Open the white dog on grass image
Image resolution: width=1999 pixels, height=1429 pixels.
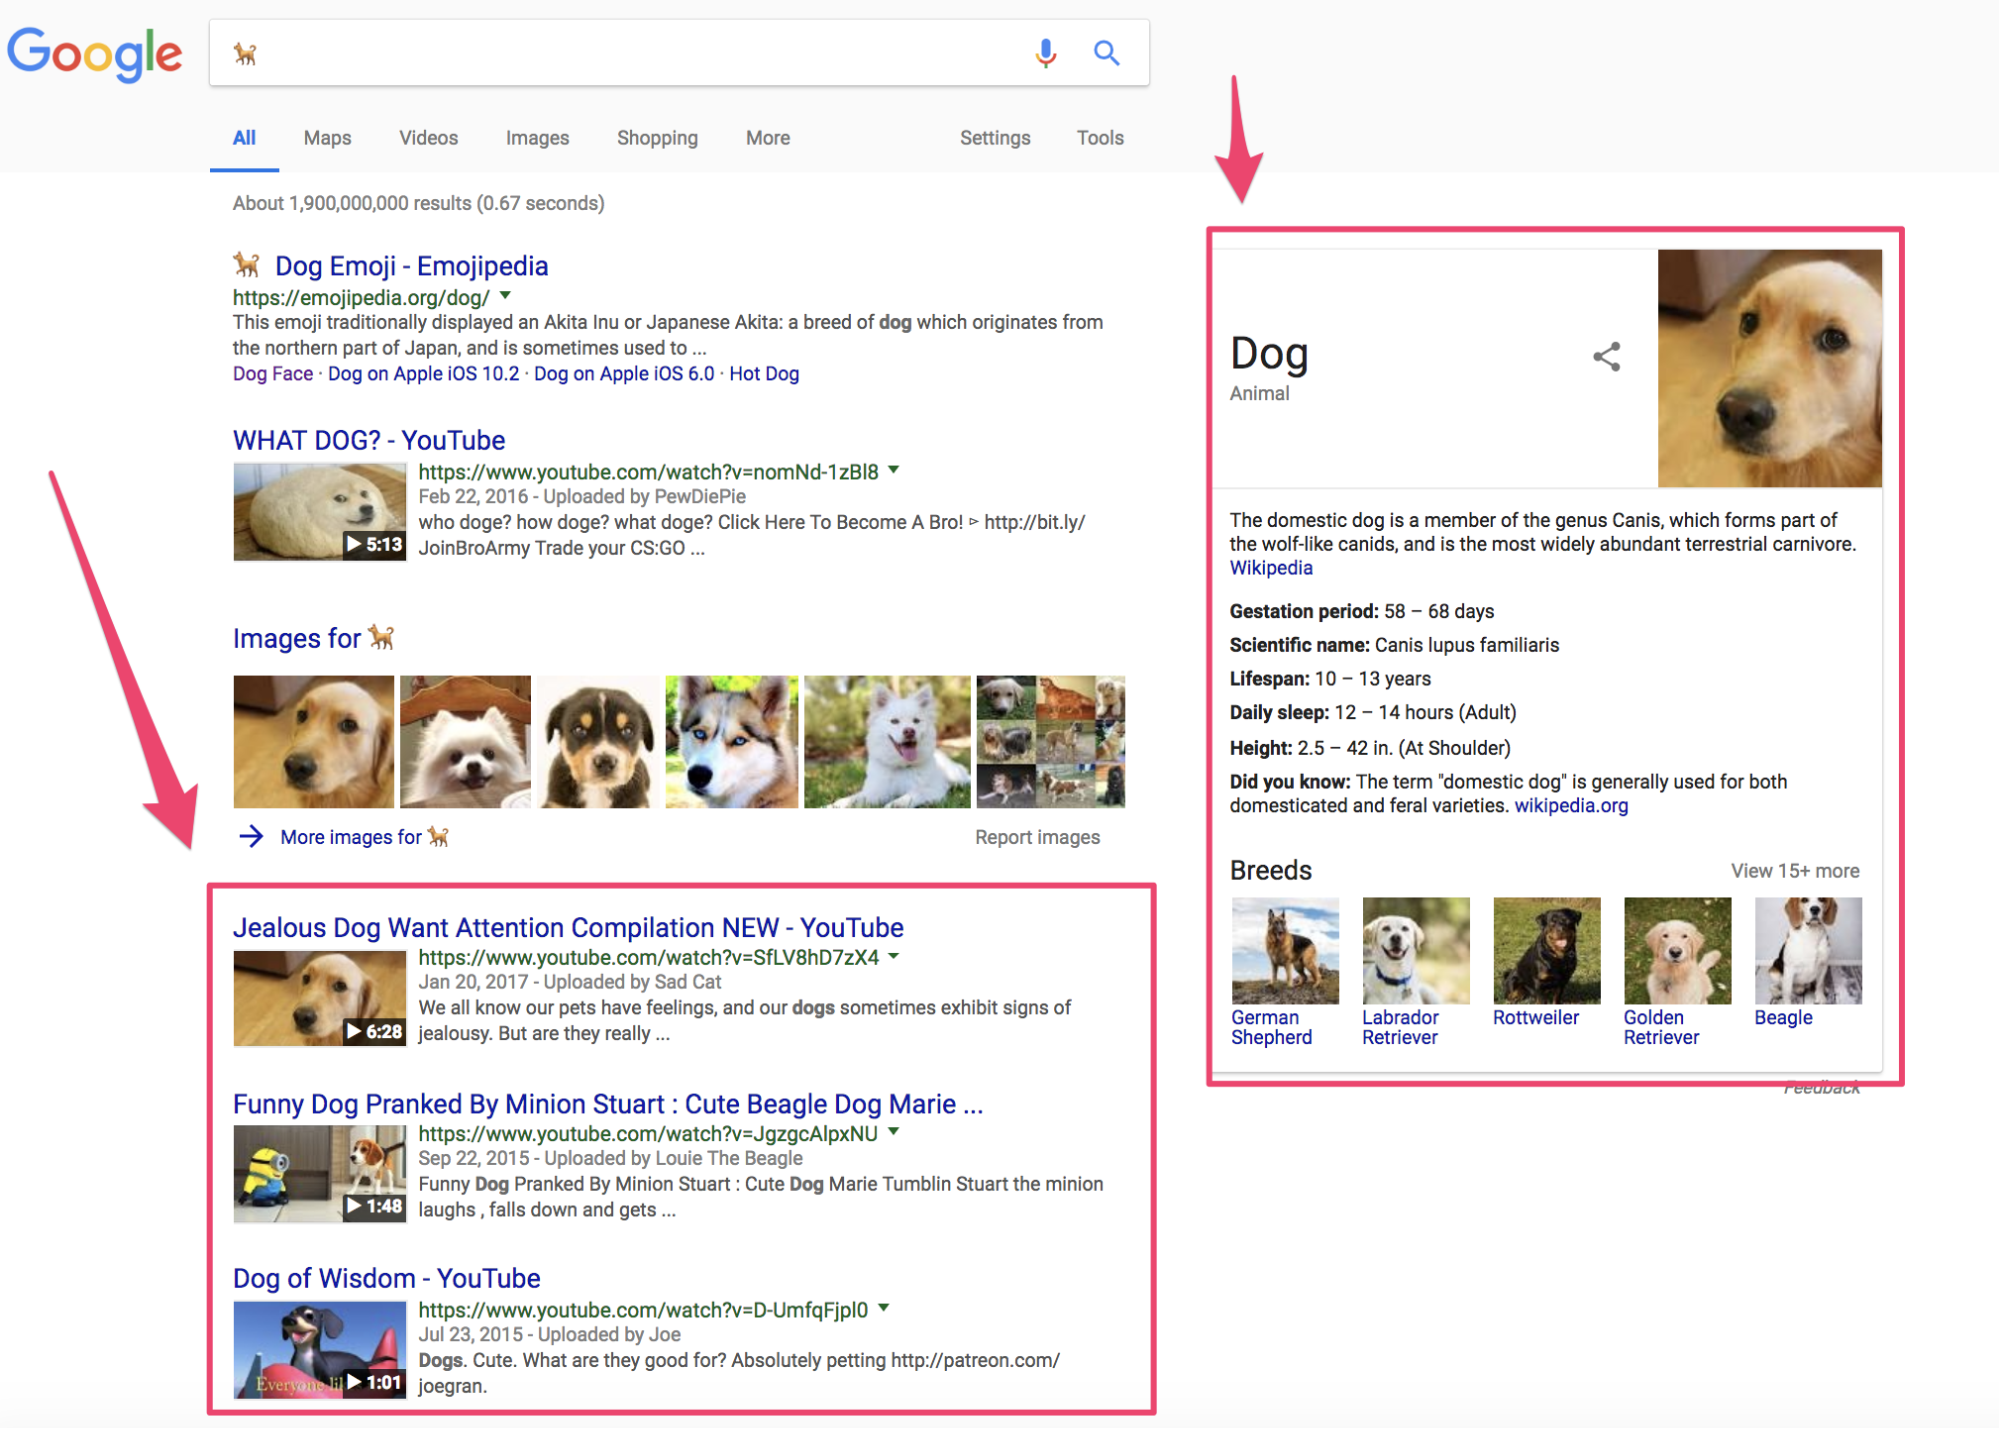887,742
